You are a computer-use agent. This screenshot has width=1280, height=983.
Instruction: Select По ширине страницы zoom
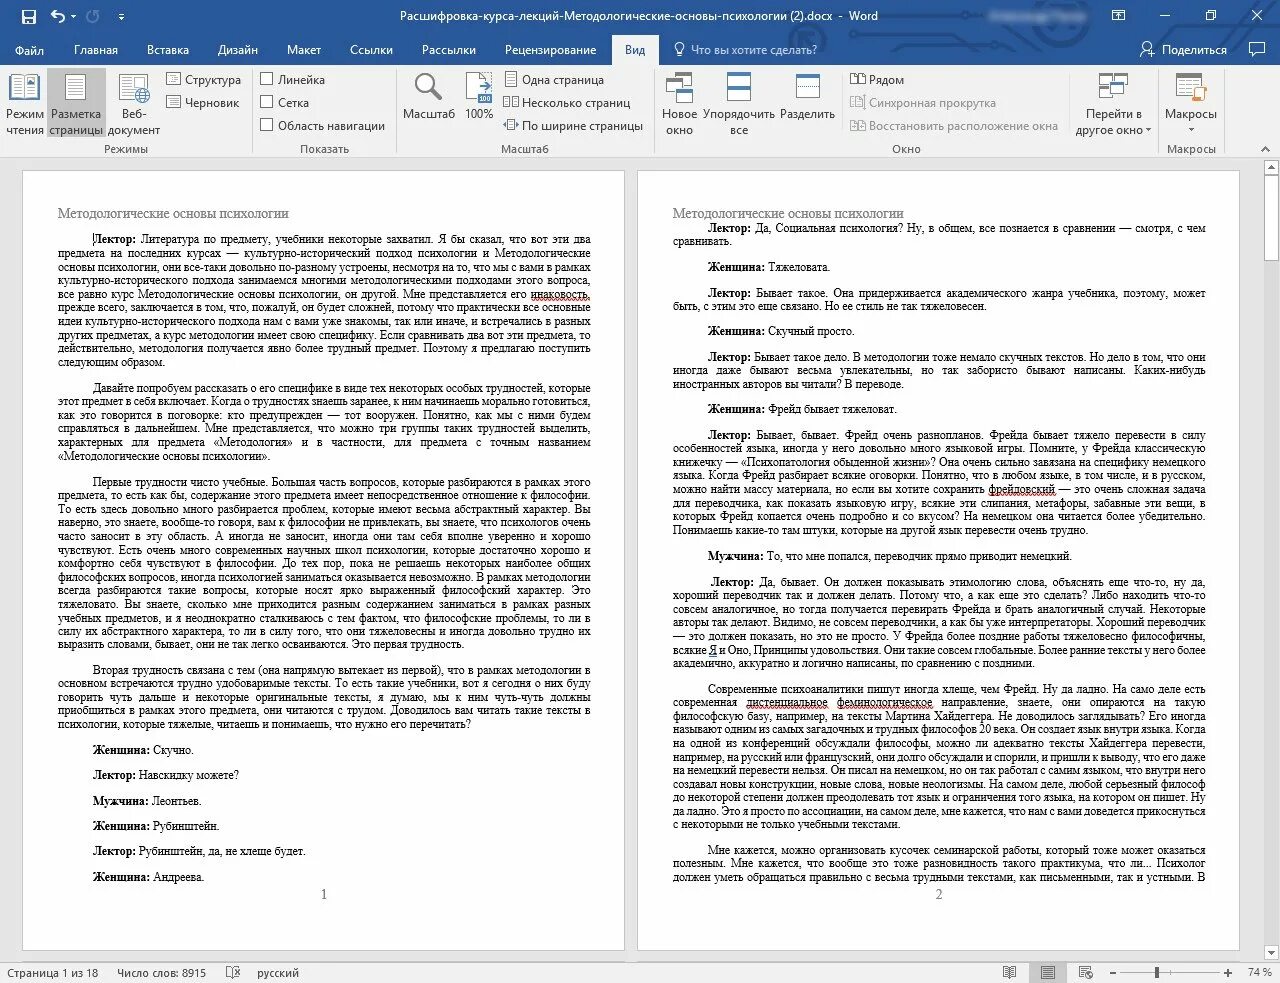573,126
